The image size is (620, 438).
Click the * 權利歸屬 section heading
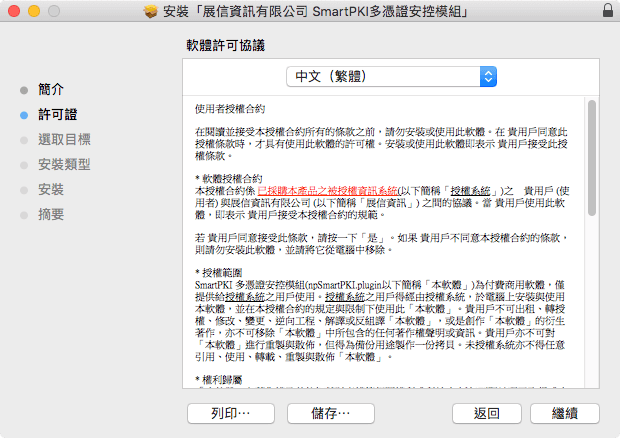pyautogui.click(x=218, y=380)
